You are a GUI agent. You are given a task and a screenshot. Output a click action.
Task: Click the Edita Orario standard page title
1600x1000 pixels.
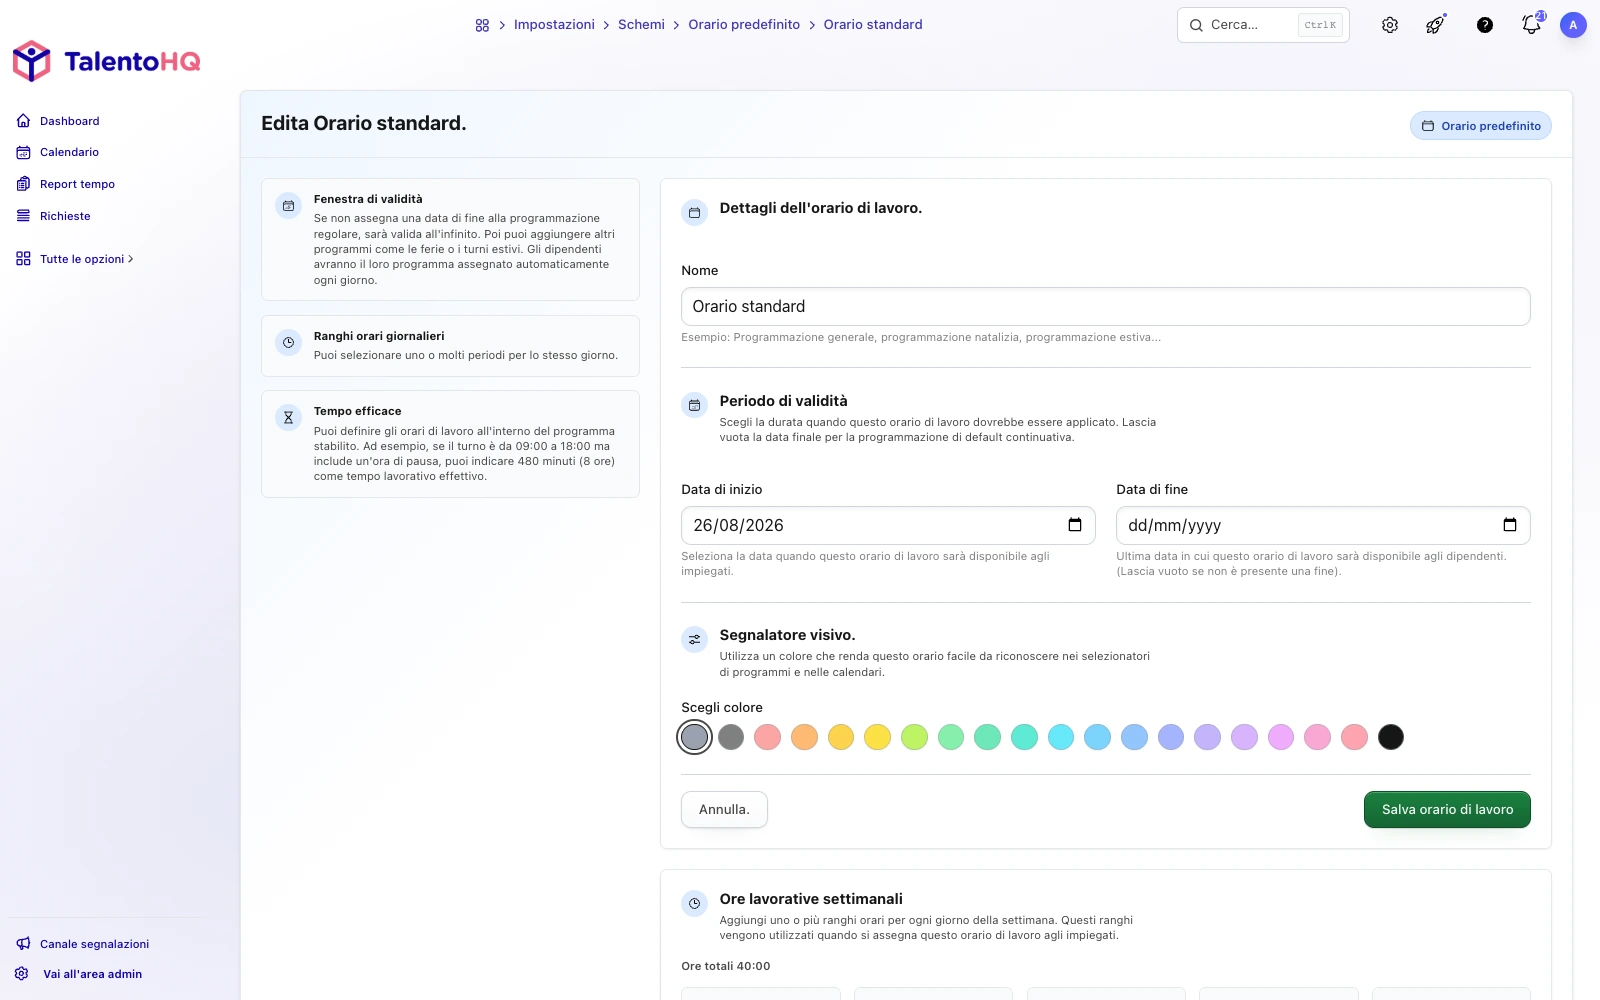tap(364, 123)
